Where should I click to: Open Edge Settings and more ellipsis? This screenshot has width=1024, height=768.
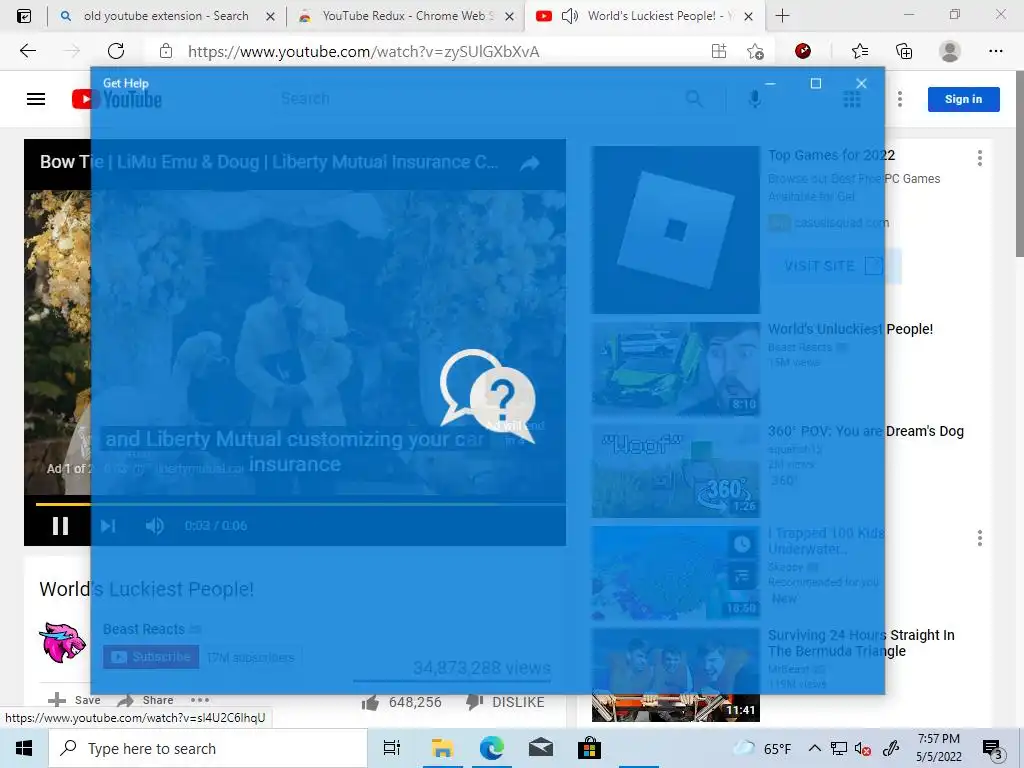coord(995,51)
